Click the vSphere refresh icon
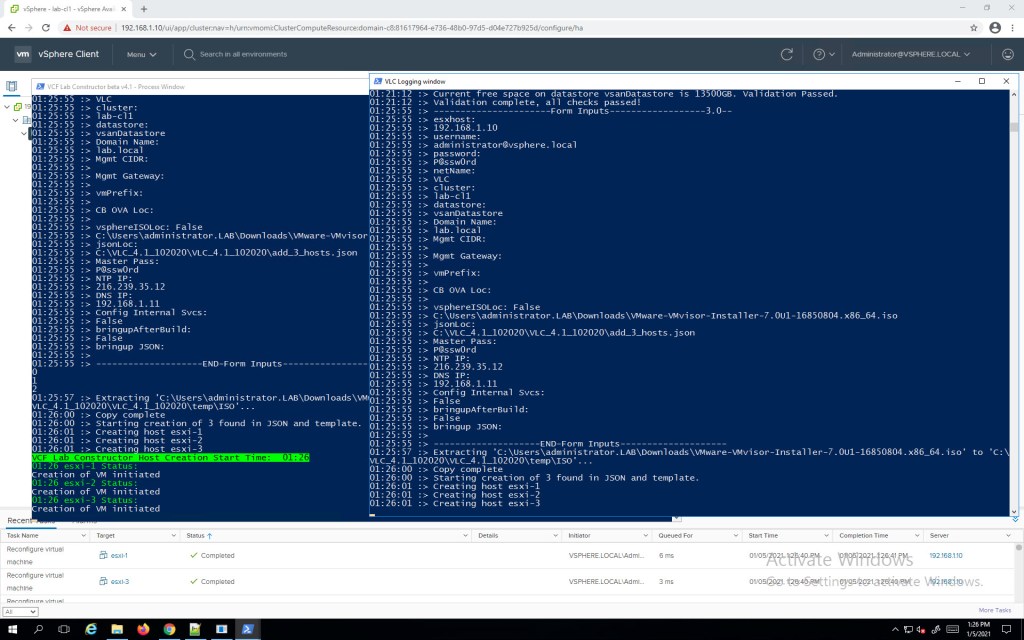This screenshot has width=1024, height=640. [x=787, y=54]
